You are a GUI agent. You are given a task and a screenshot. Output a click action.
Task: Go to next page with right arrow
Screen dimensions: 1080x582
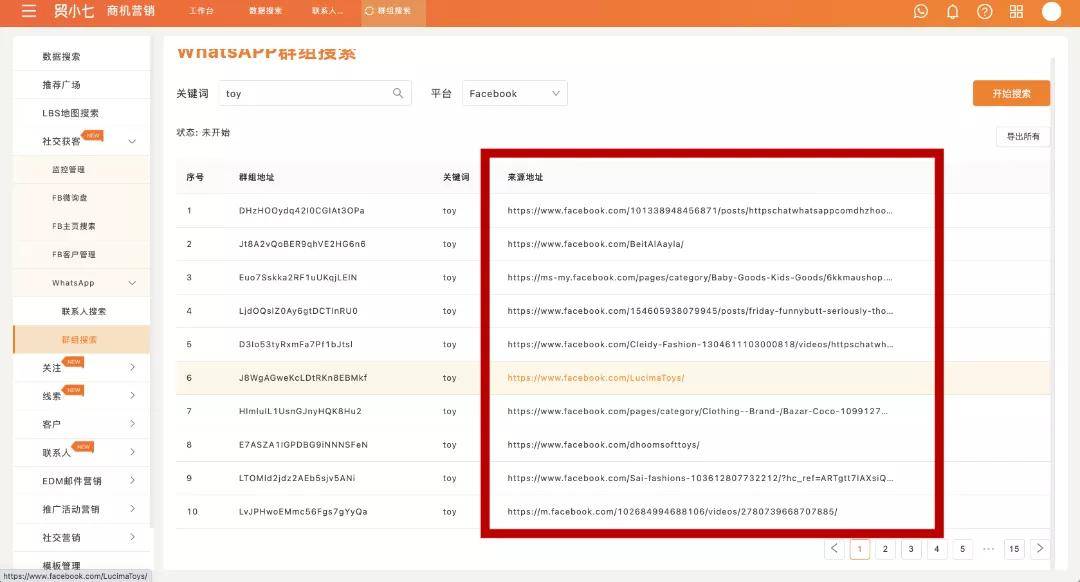tap(1040, 548)
